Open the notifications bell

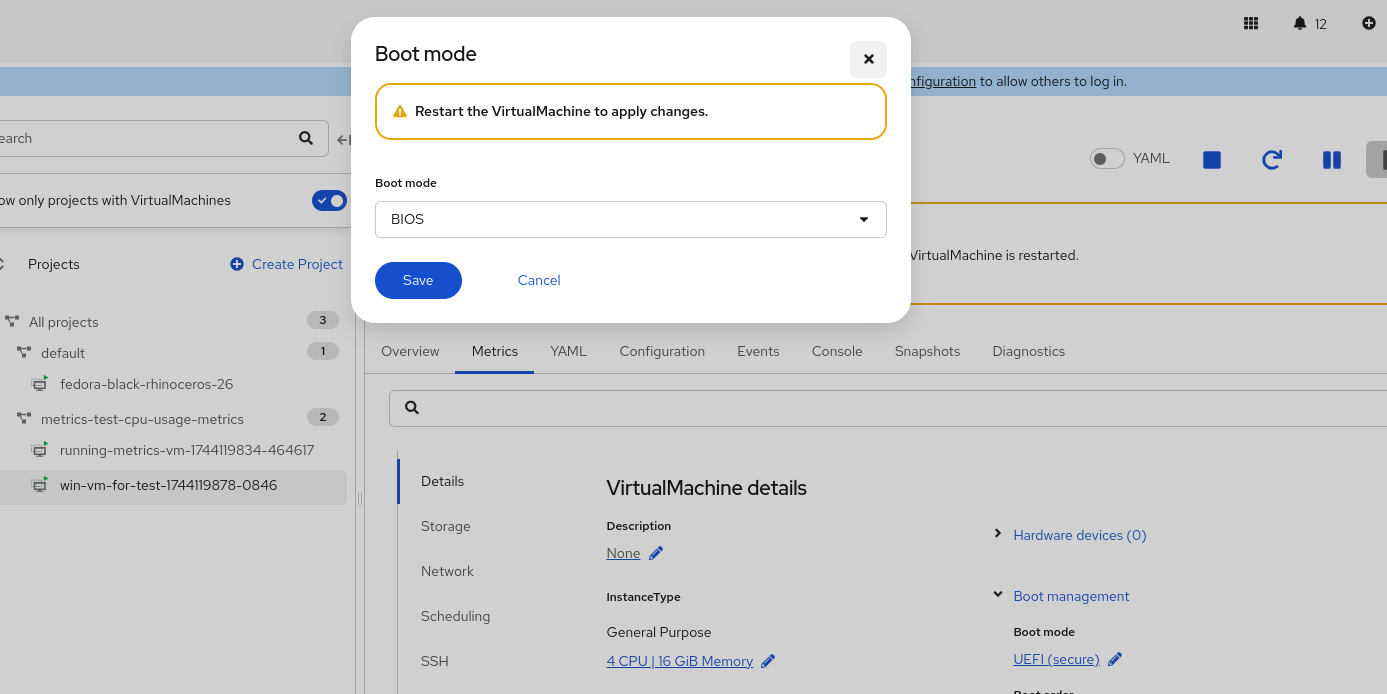pos(1299,23)
